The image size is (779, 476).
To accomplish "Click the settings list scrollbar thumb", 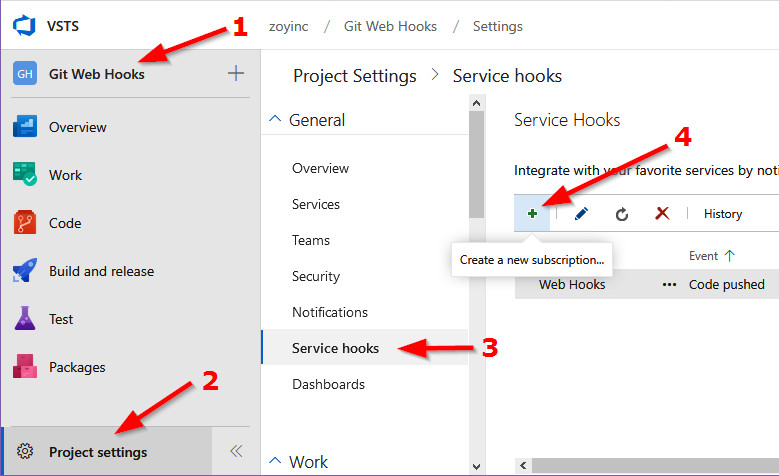I will [x=476, y=164].
